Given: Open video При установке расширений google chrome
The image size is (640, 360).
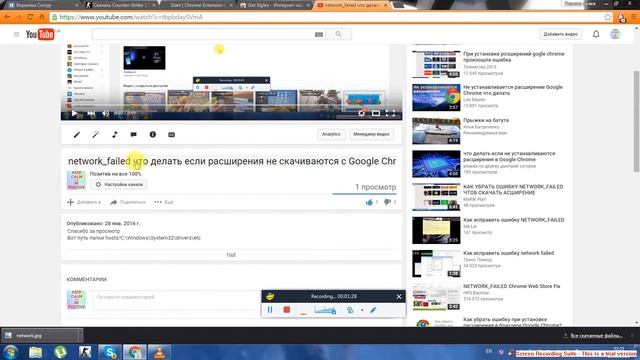Looking at the screenshot, I should pos(513,57).
